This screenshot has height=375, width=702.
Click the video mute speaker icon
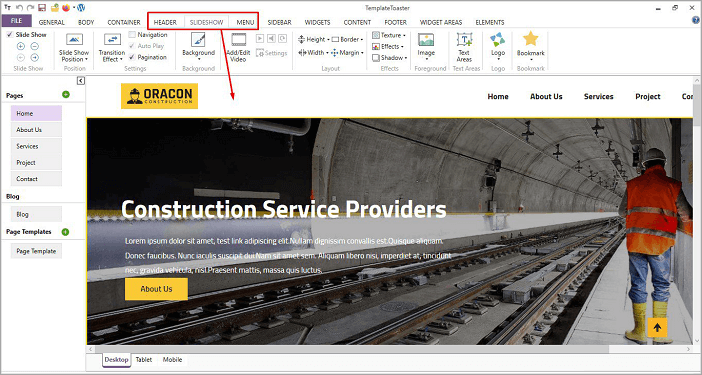tap(271, 39)
